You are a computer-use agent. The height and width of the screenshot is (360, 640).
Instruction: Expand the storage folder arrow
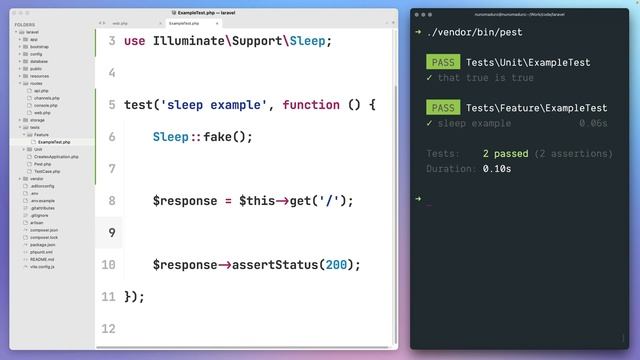point(20,120)
